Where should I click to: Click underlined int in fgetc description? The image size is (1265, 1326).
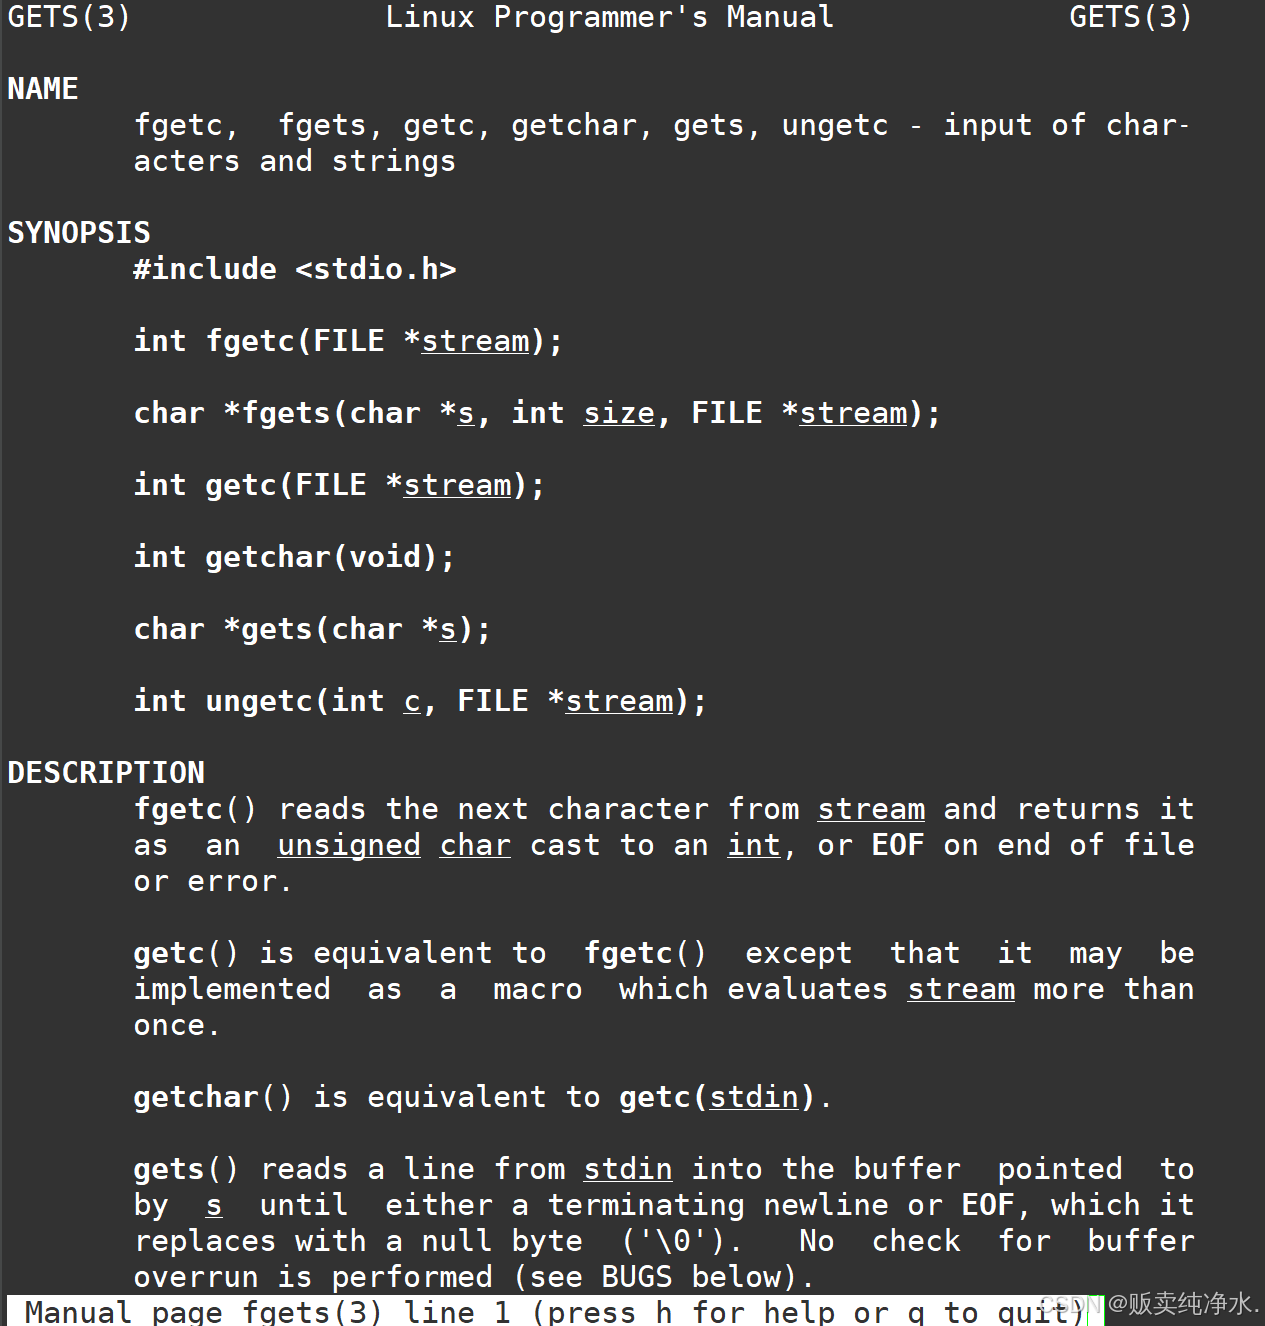click(x=754, y=846)
